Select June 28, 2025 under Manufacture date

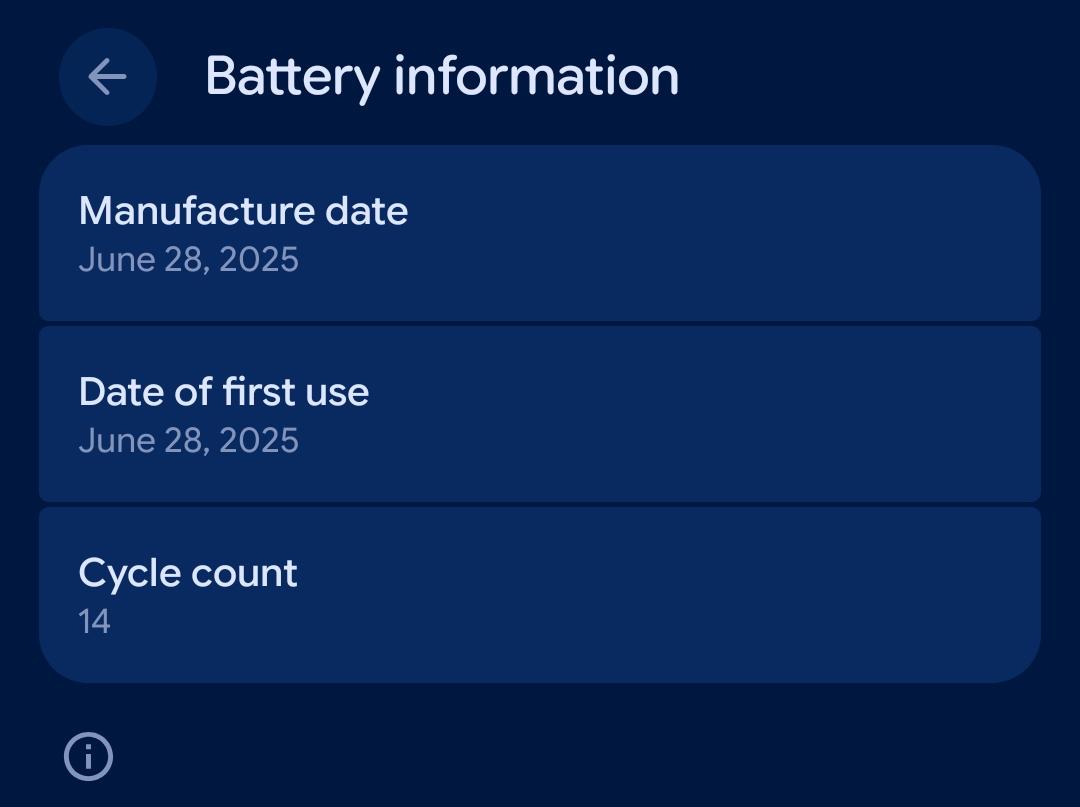[189, 260]
